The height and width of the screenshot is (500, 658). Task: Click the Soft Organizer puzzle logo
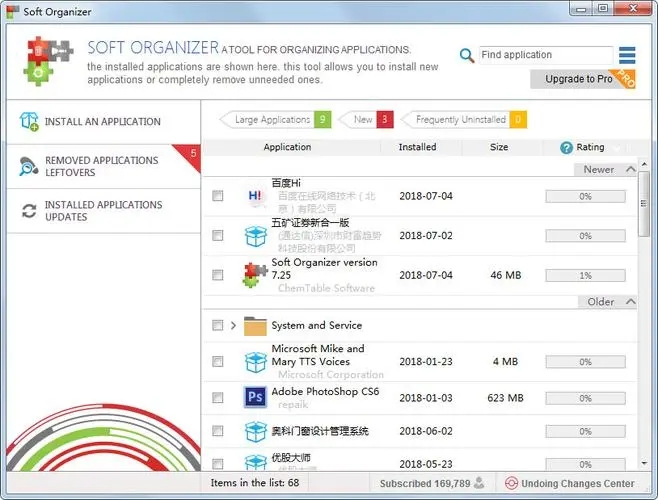48,61
